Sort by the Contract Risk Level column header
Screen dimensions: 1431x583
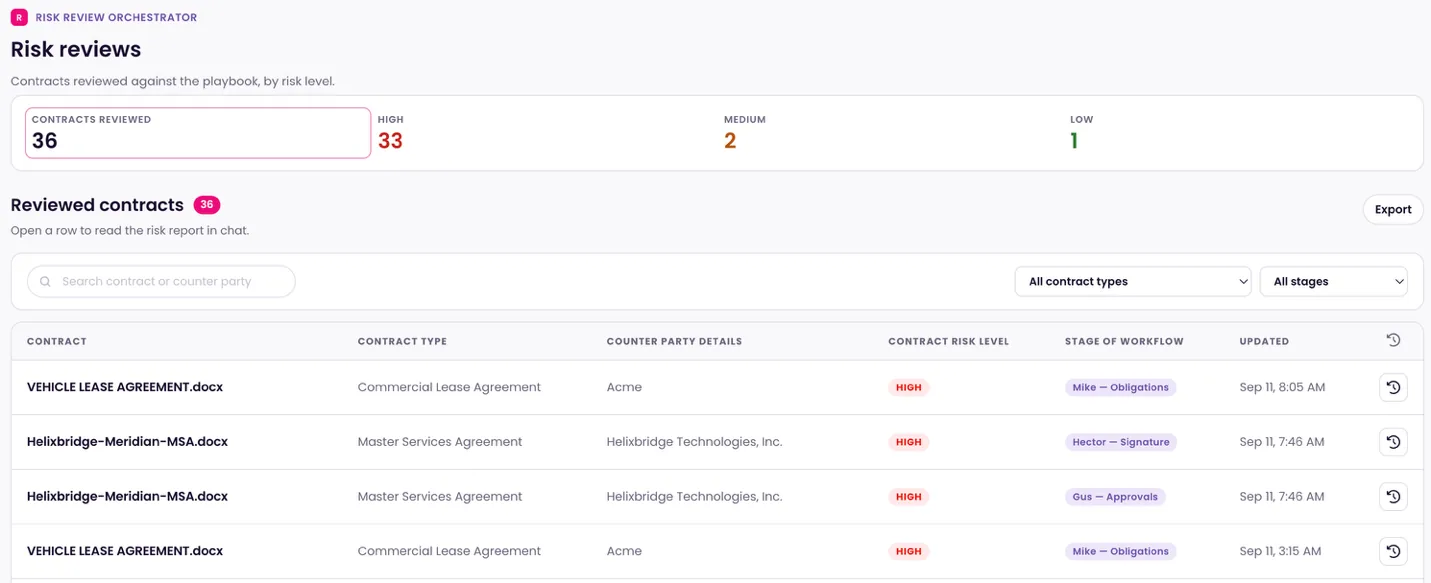coord(948,341)
